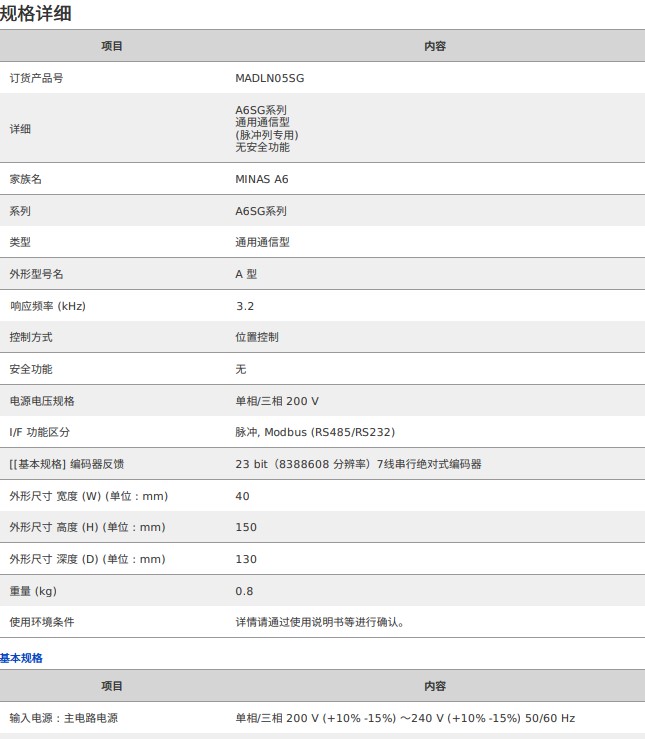Select the value 通用通信型 in the 类型 row
The width and height of the screenshot is (645, 739).
pyautogui.click(x=262, y=242)
